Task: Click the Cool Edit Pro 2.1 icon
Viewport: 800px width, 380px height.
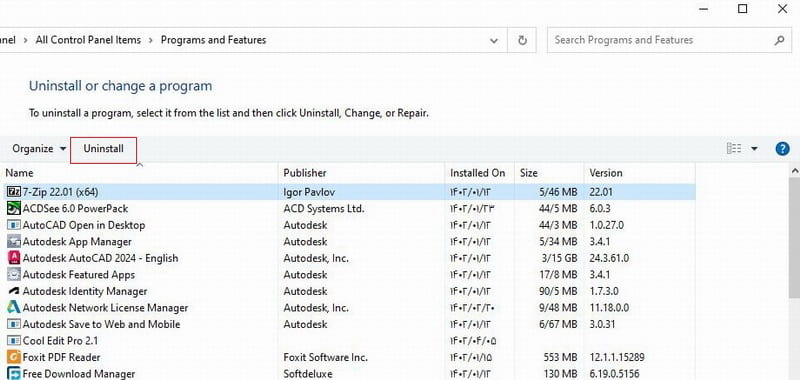Action: [x=14, y=341]
